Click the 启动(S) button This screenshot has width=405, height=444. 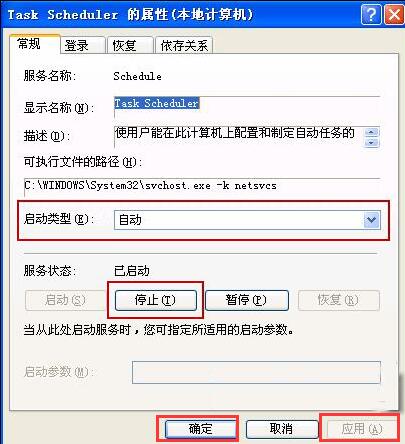pos(65,300)
